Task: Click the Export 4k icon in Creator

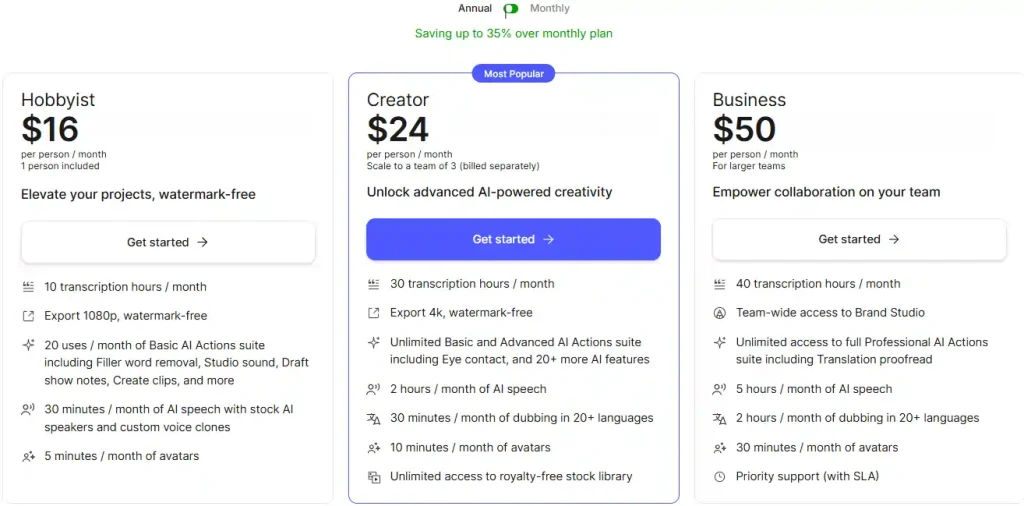Action: [x=374, y=313]
